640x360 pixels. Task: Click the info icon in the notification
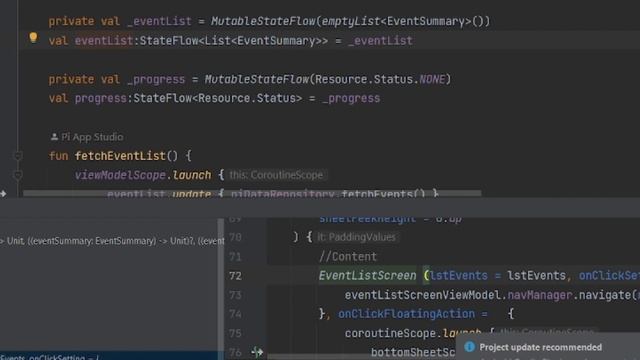[x=469, y=347]
